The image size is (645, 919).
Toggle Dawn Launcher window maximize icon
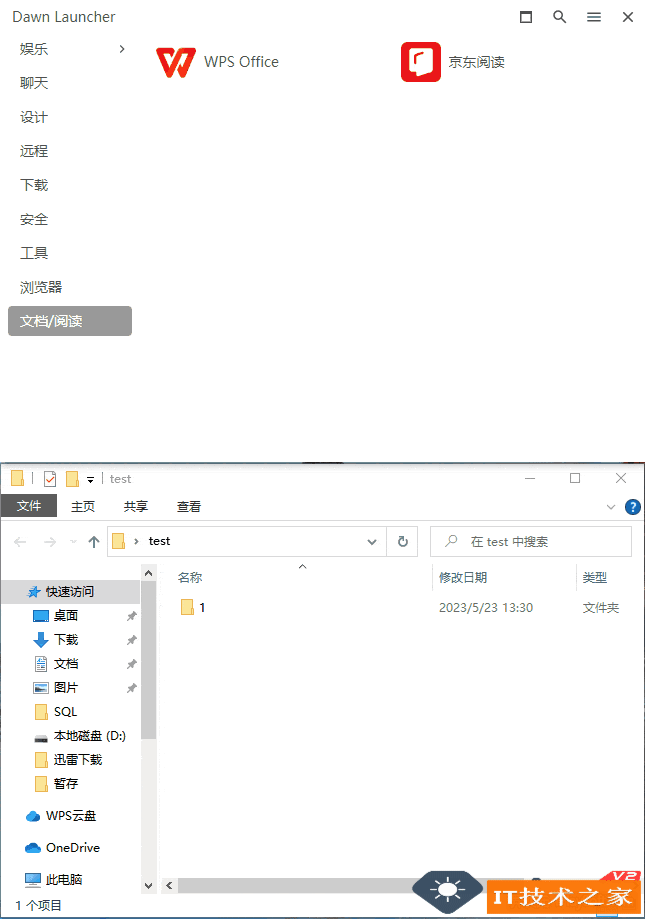(526, 17)
